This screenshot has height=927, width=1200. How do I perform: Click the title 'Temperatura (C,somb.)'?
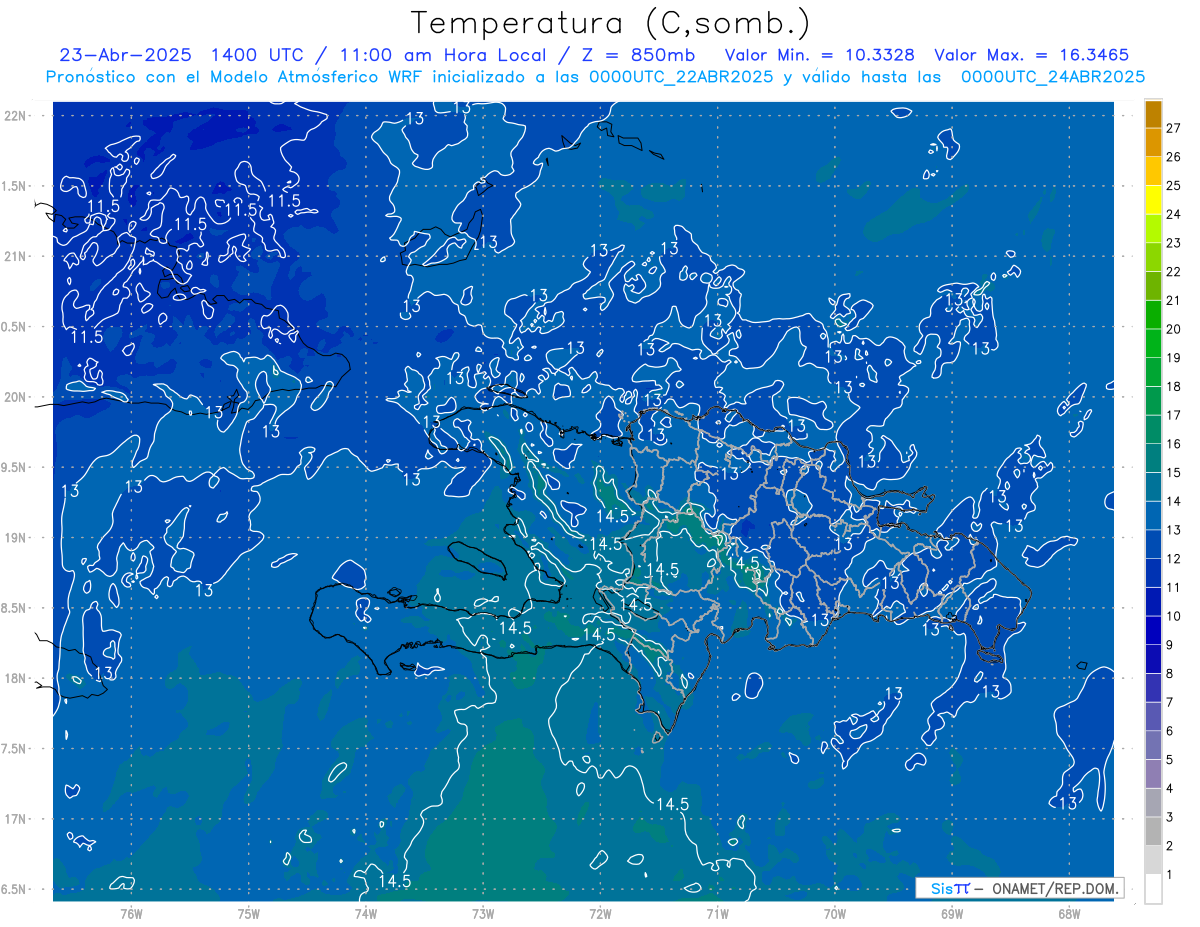(610, 23)
